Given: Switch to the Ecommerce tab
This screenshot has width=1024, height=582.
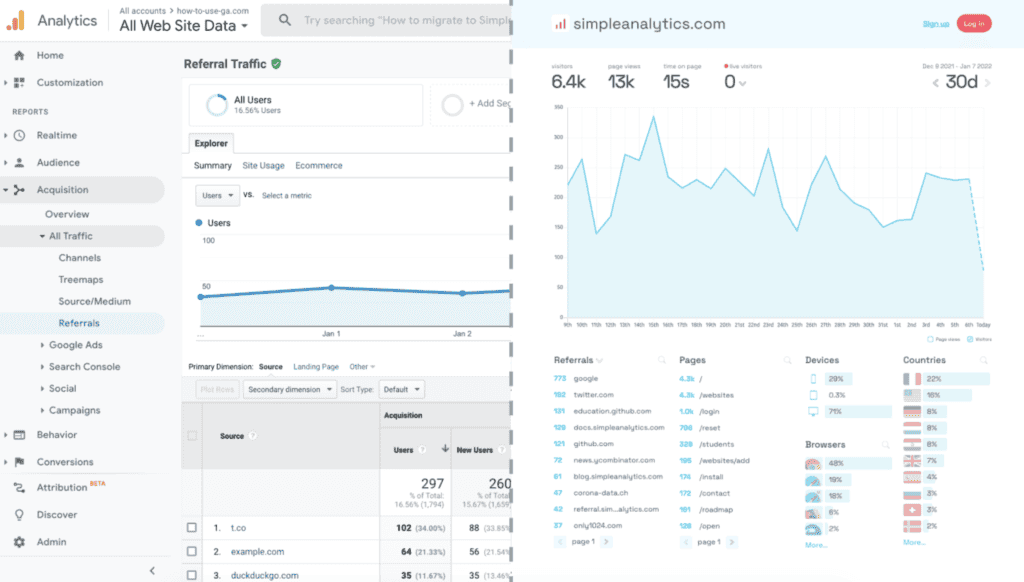Looking at the screenshot, I should click(319, 166).
